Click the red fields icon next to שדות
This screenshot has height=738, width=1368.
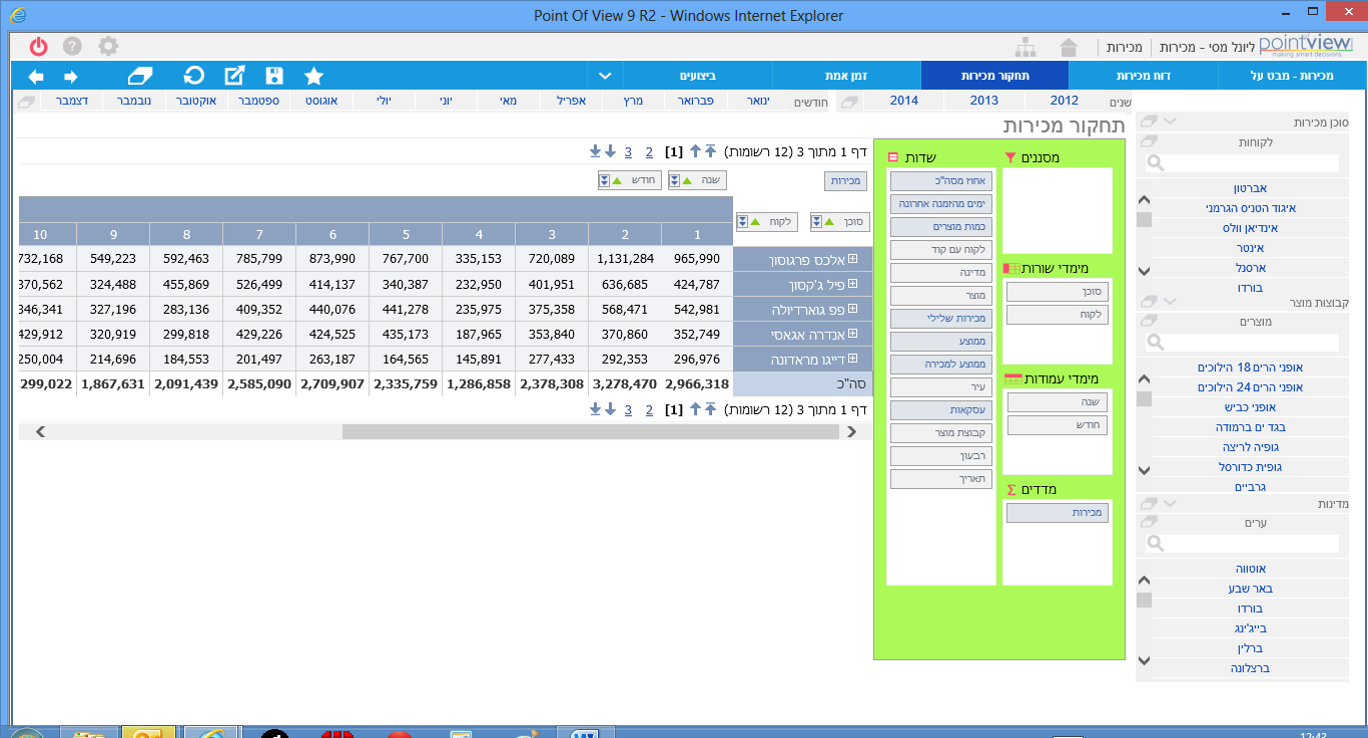893,157
